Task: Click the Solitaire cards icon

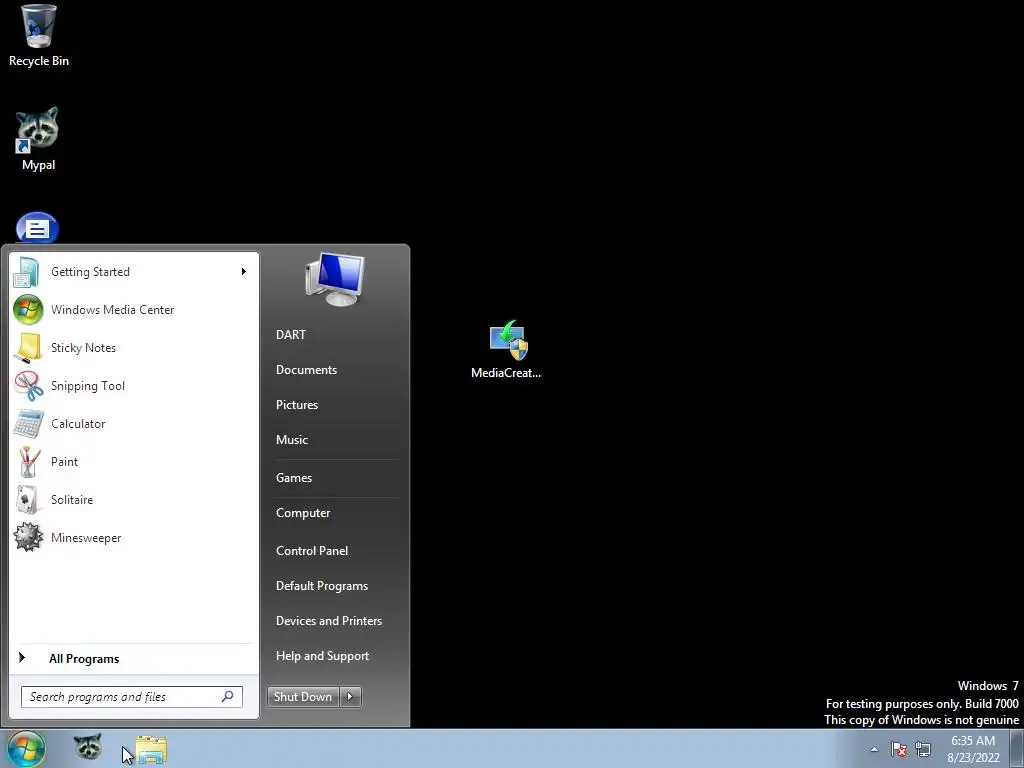Action: (28, 500)
